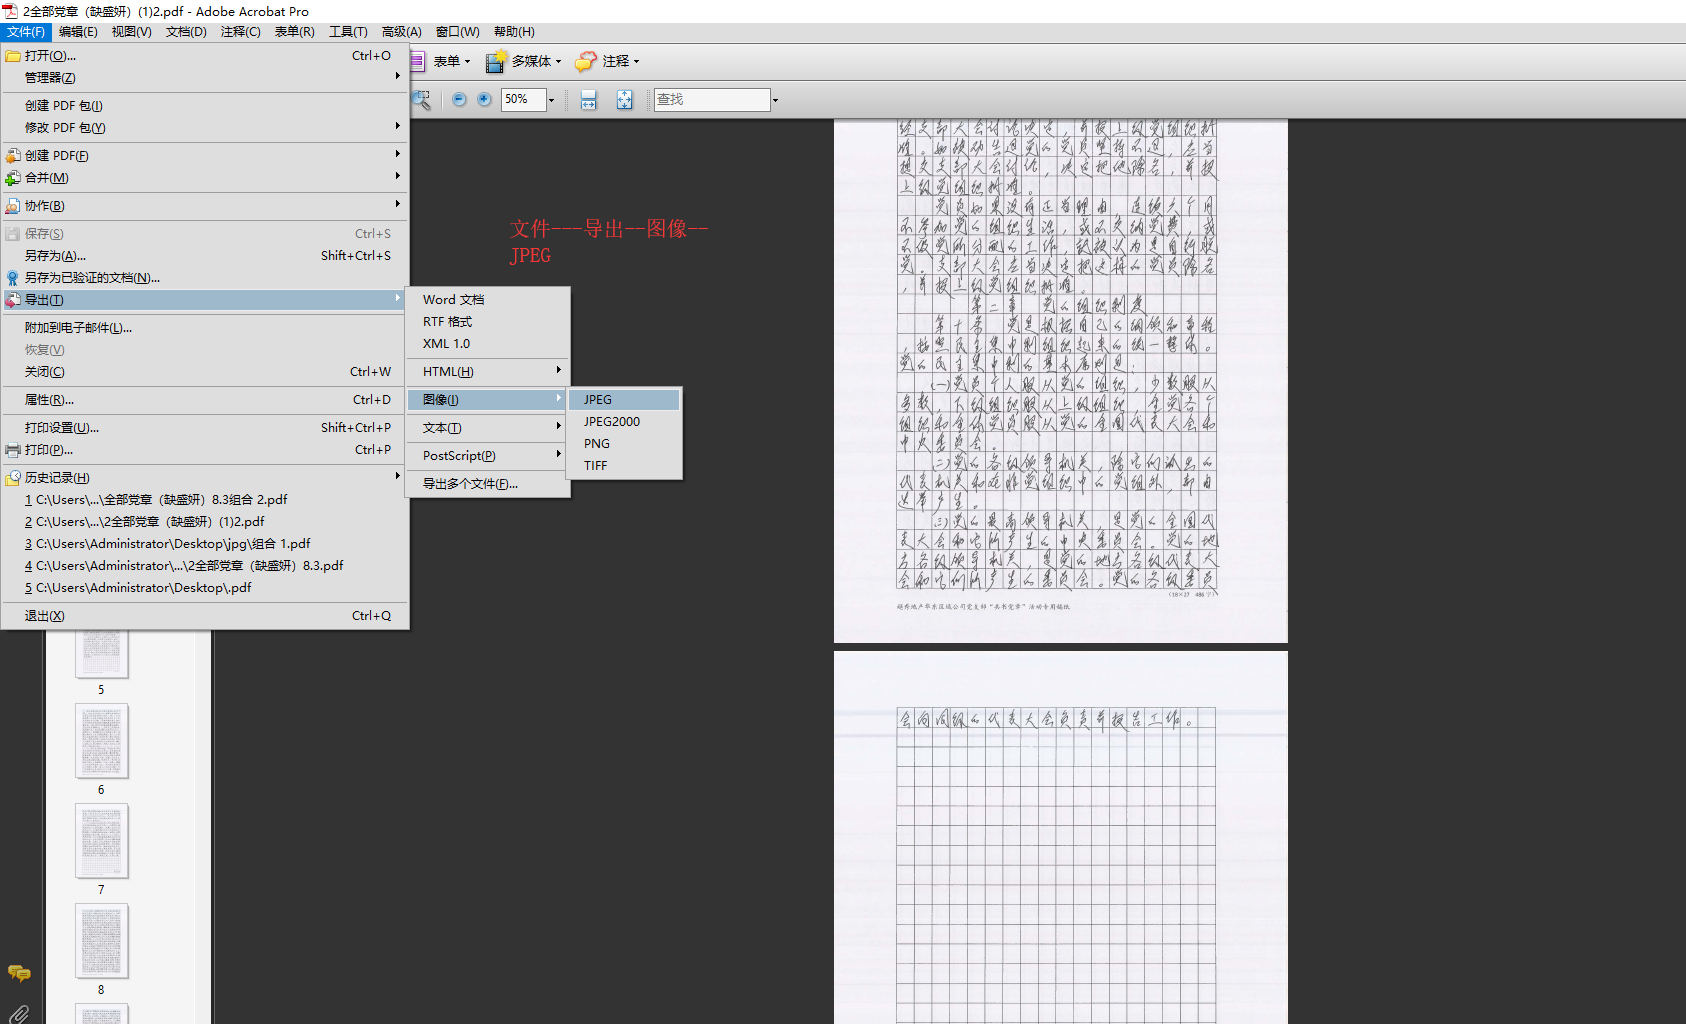
Task: Select page 7 thumbnail
Action: 101,841
